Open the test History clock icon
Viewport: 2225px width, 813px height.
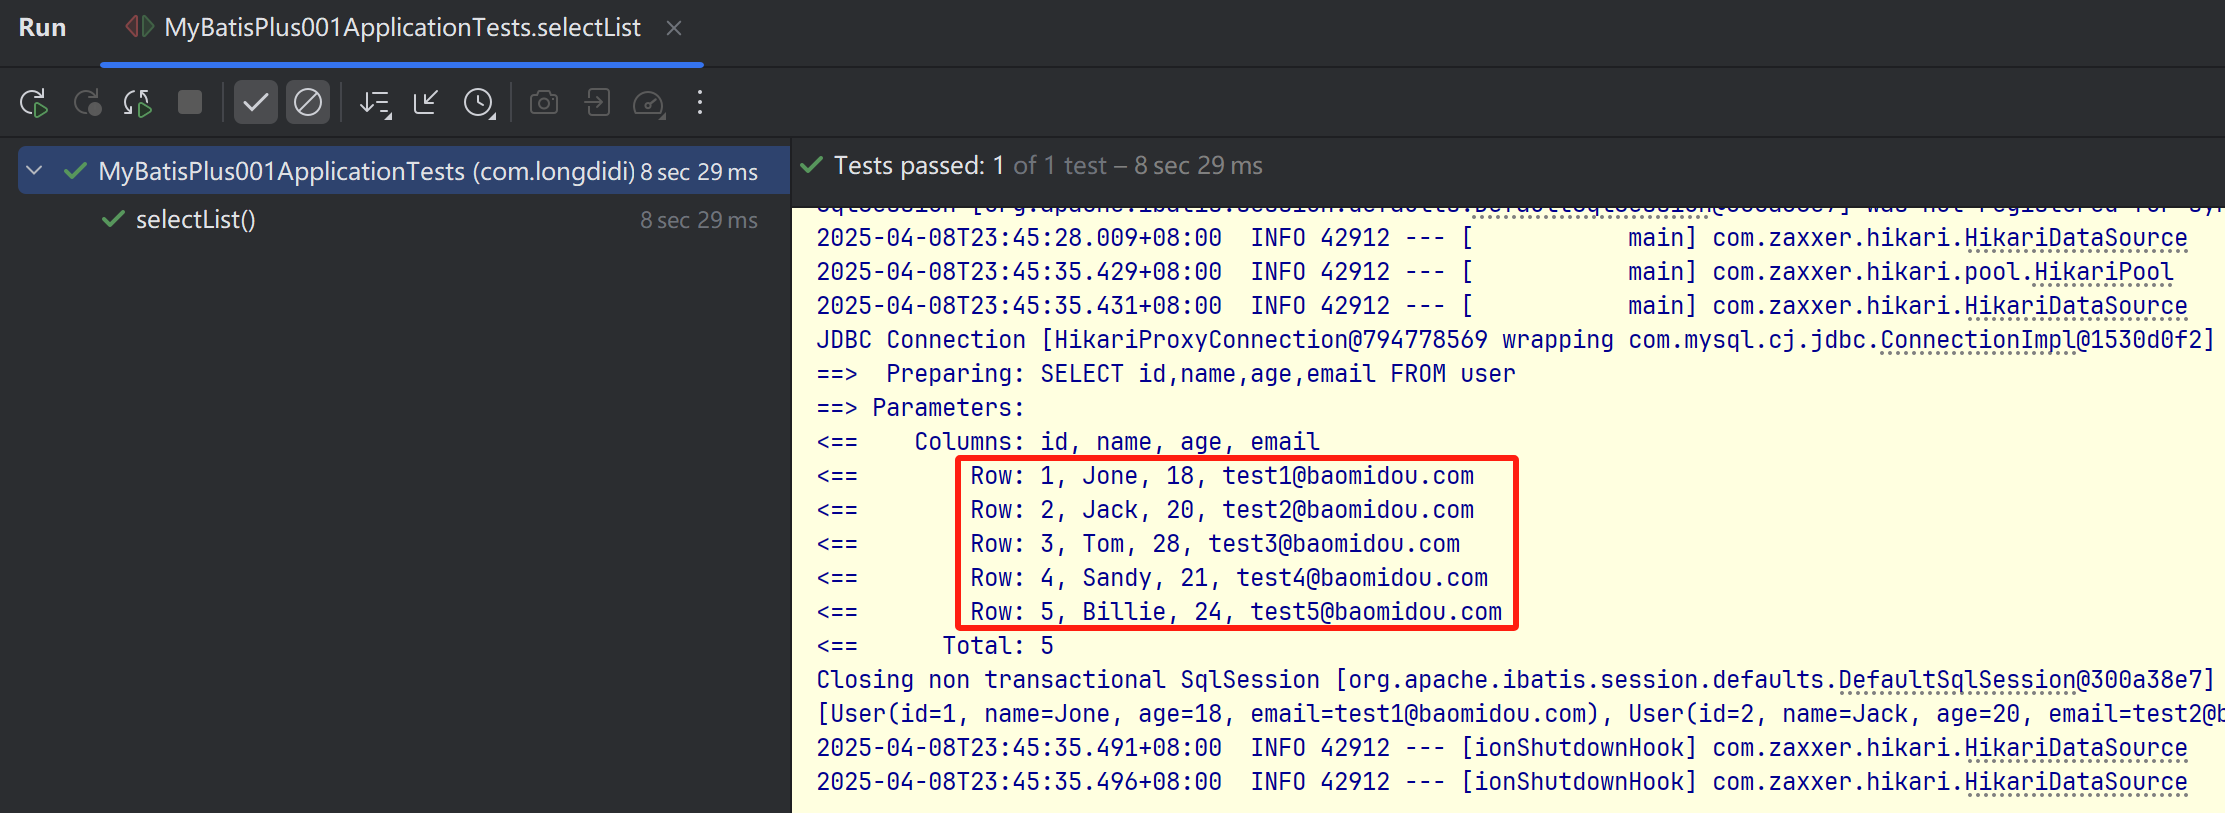[479, 103]
